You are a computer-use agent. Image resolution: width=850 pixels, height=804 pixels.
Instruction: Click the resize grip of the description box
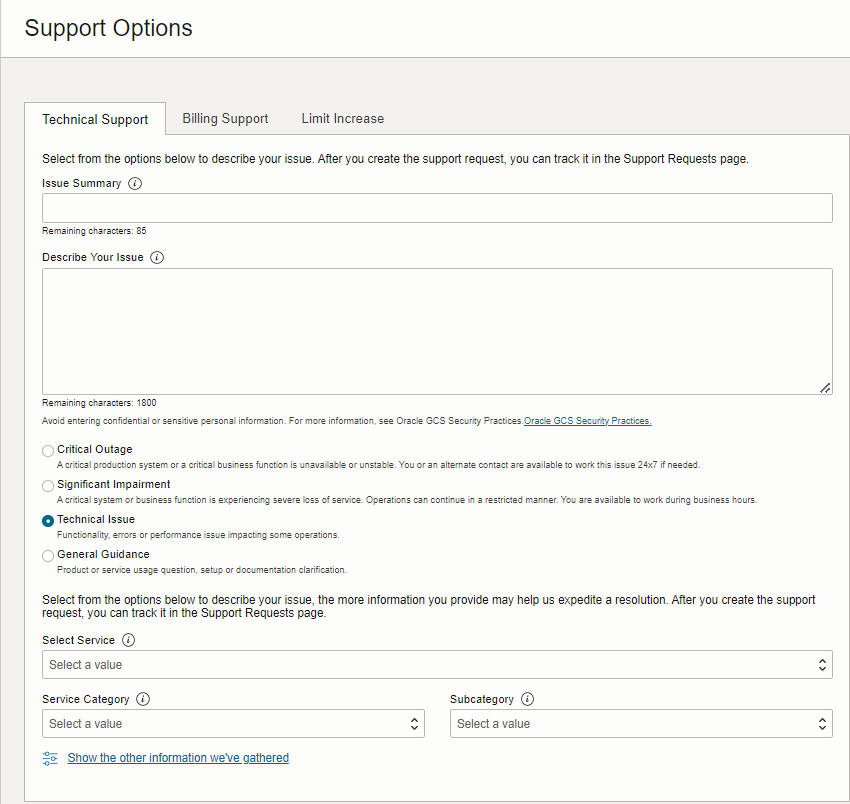(825, 388)
